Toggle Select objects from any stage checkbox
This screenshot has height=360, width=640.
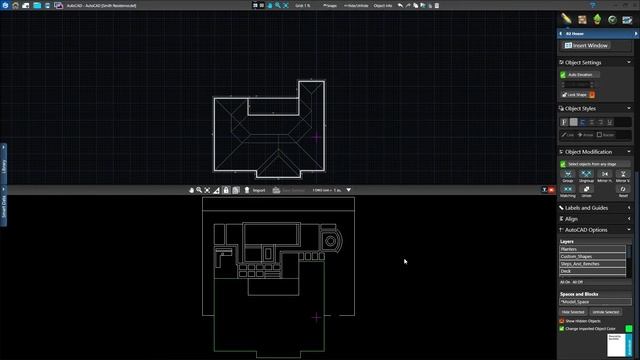563,164
